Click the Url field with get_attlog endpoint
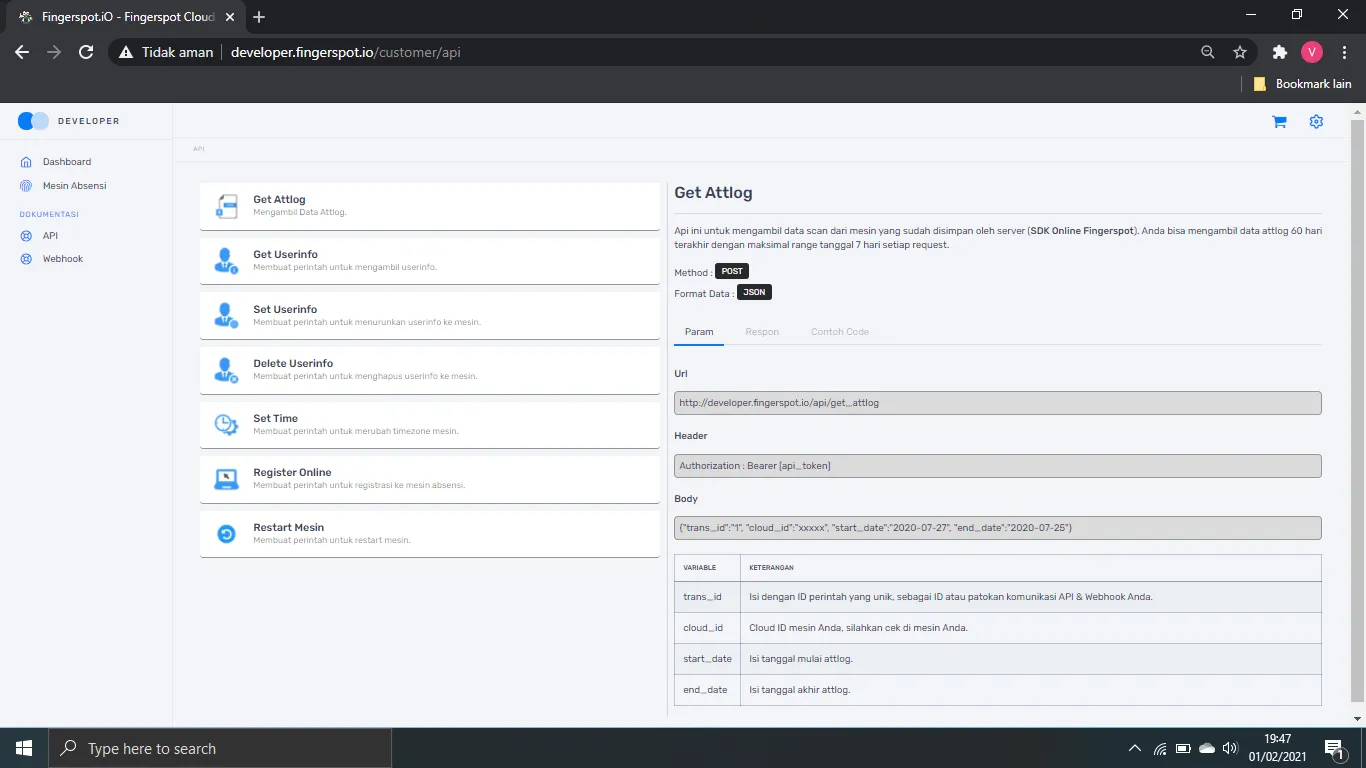The width and height of the screenshot is (1366, 768). [x=998, y=403]
